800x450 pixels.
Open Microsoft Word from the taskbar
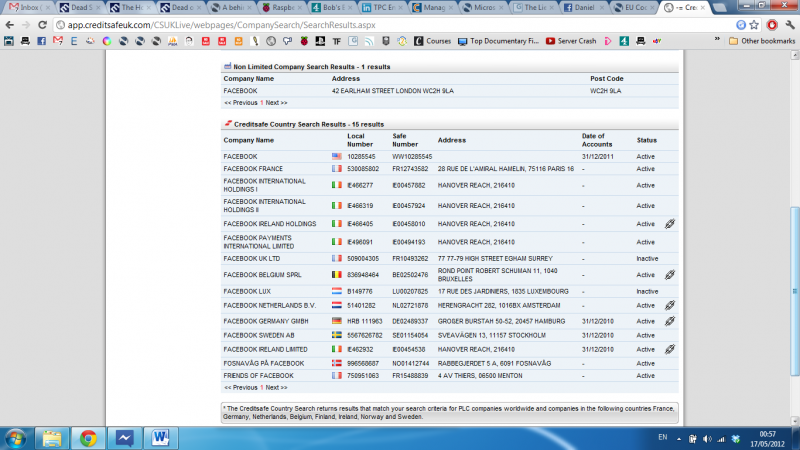tap(160, 438)
